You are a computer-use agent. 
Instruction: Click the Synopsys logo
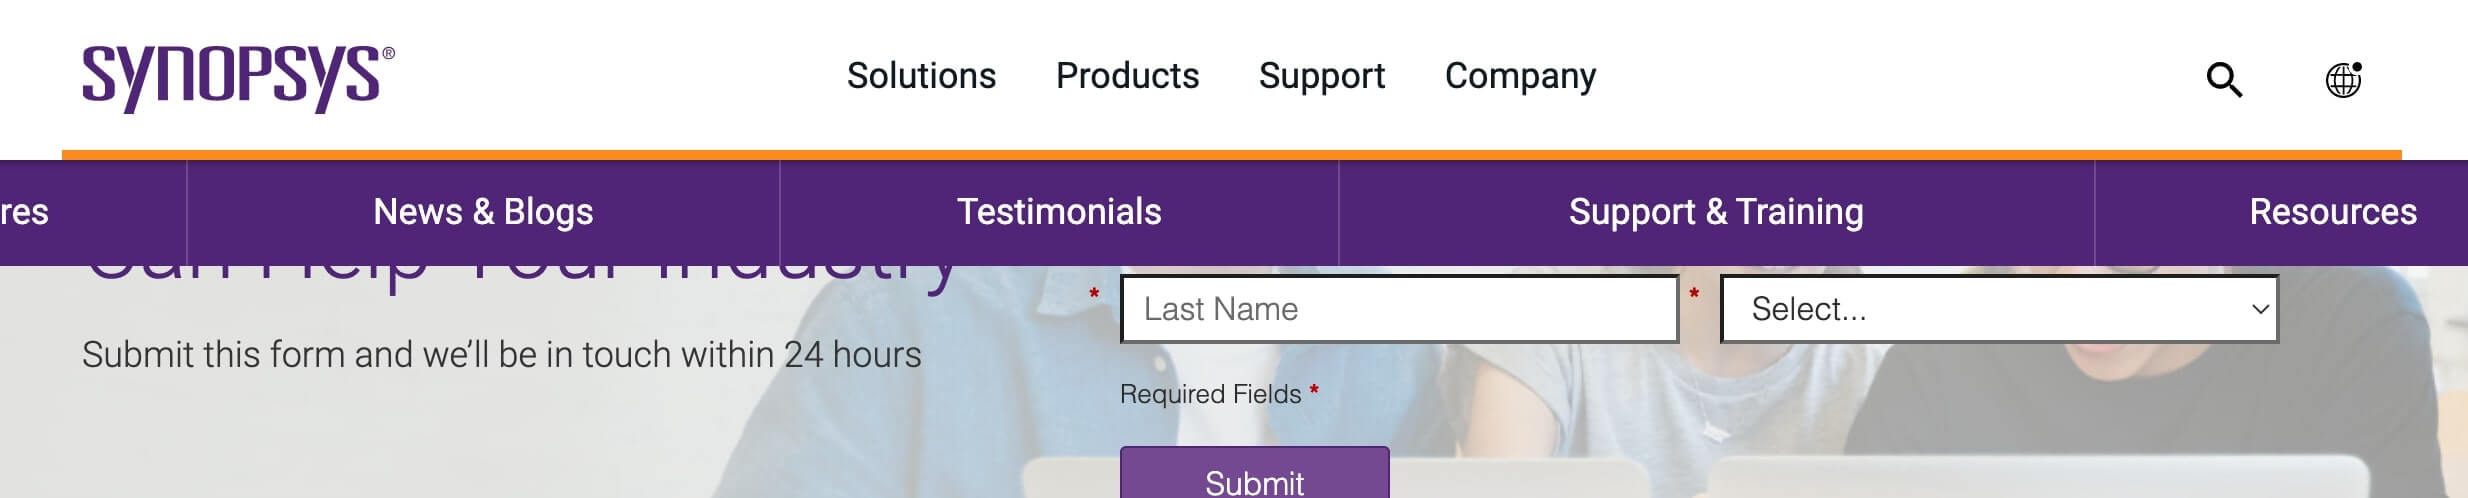[238, 78]
